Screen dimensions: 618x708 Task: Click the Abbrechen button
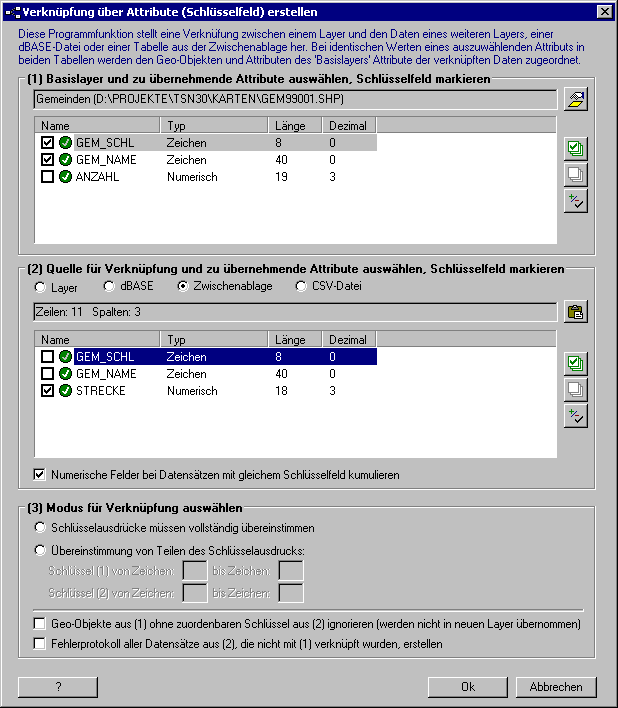pyautogui.click(x=556, y=687)
